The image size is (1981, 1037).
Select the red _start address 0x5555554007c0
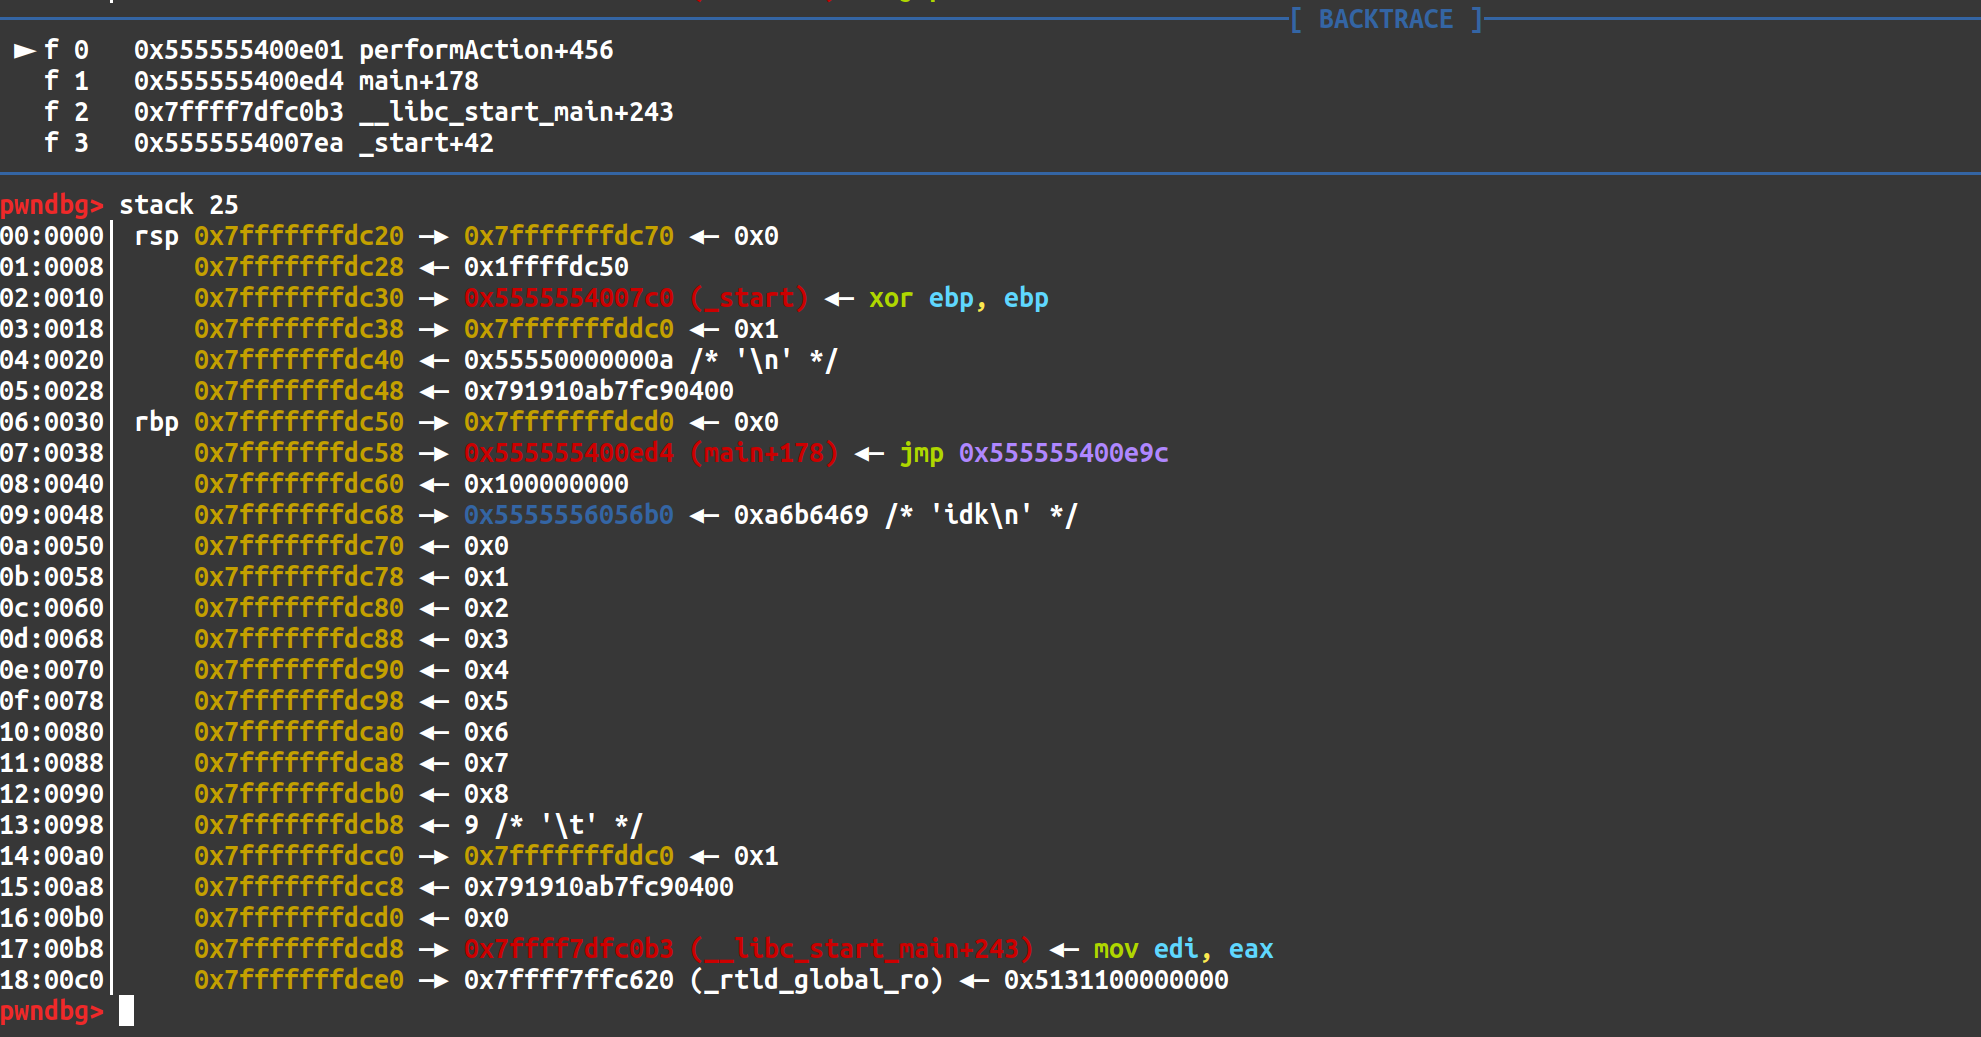(x=568, y=298)
